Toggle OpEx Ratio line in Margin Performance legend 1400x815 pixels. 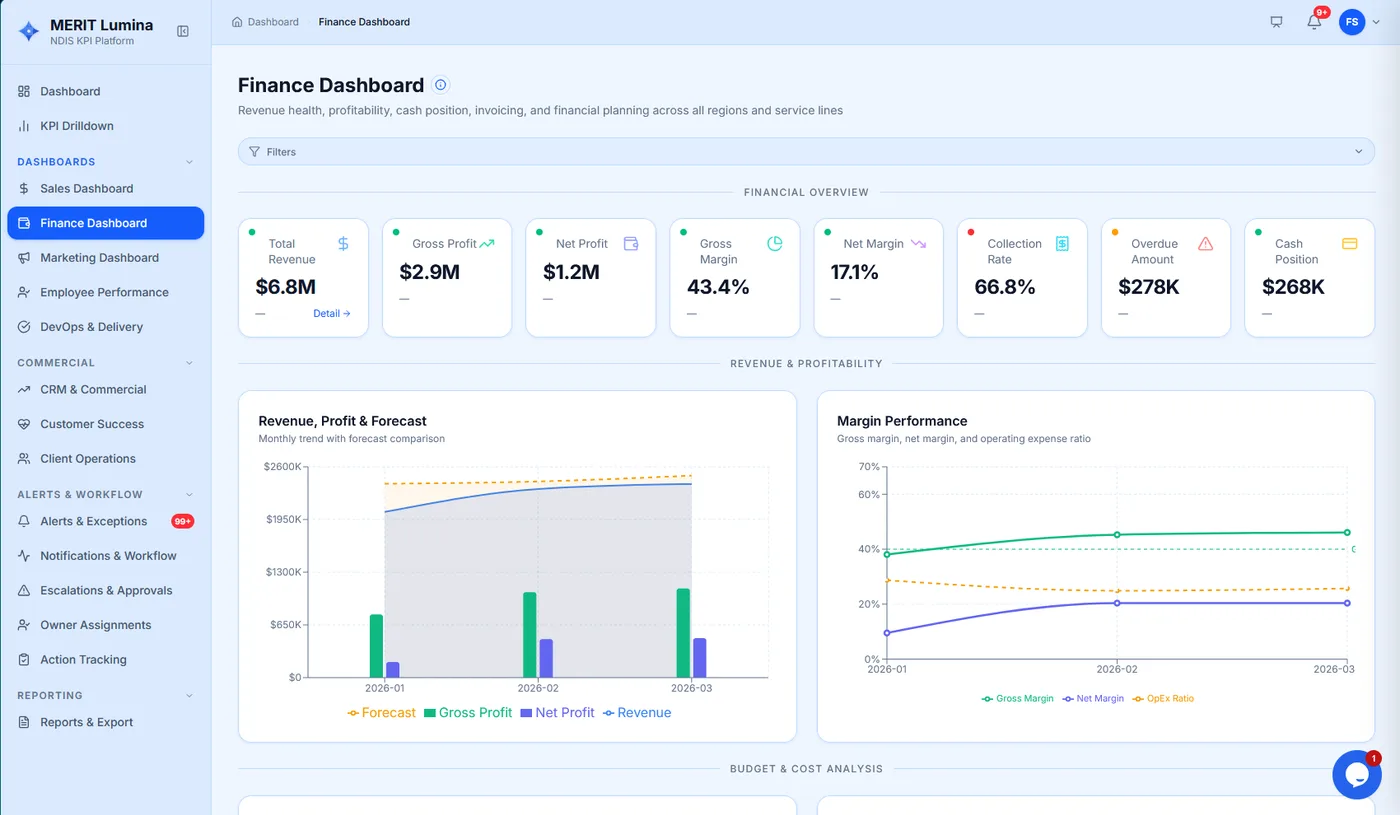[x=1163, y=699]
